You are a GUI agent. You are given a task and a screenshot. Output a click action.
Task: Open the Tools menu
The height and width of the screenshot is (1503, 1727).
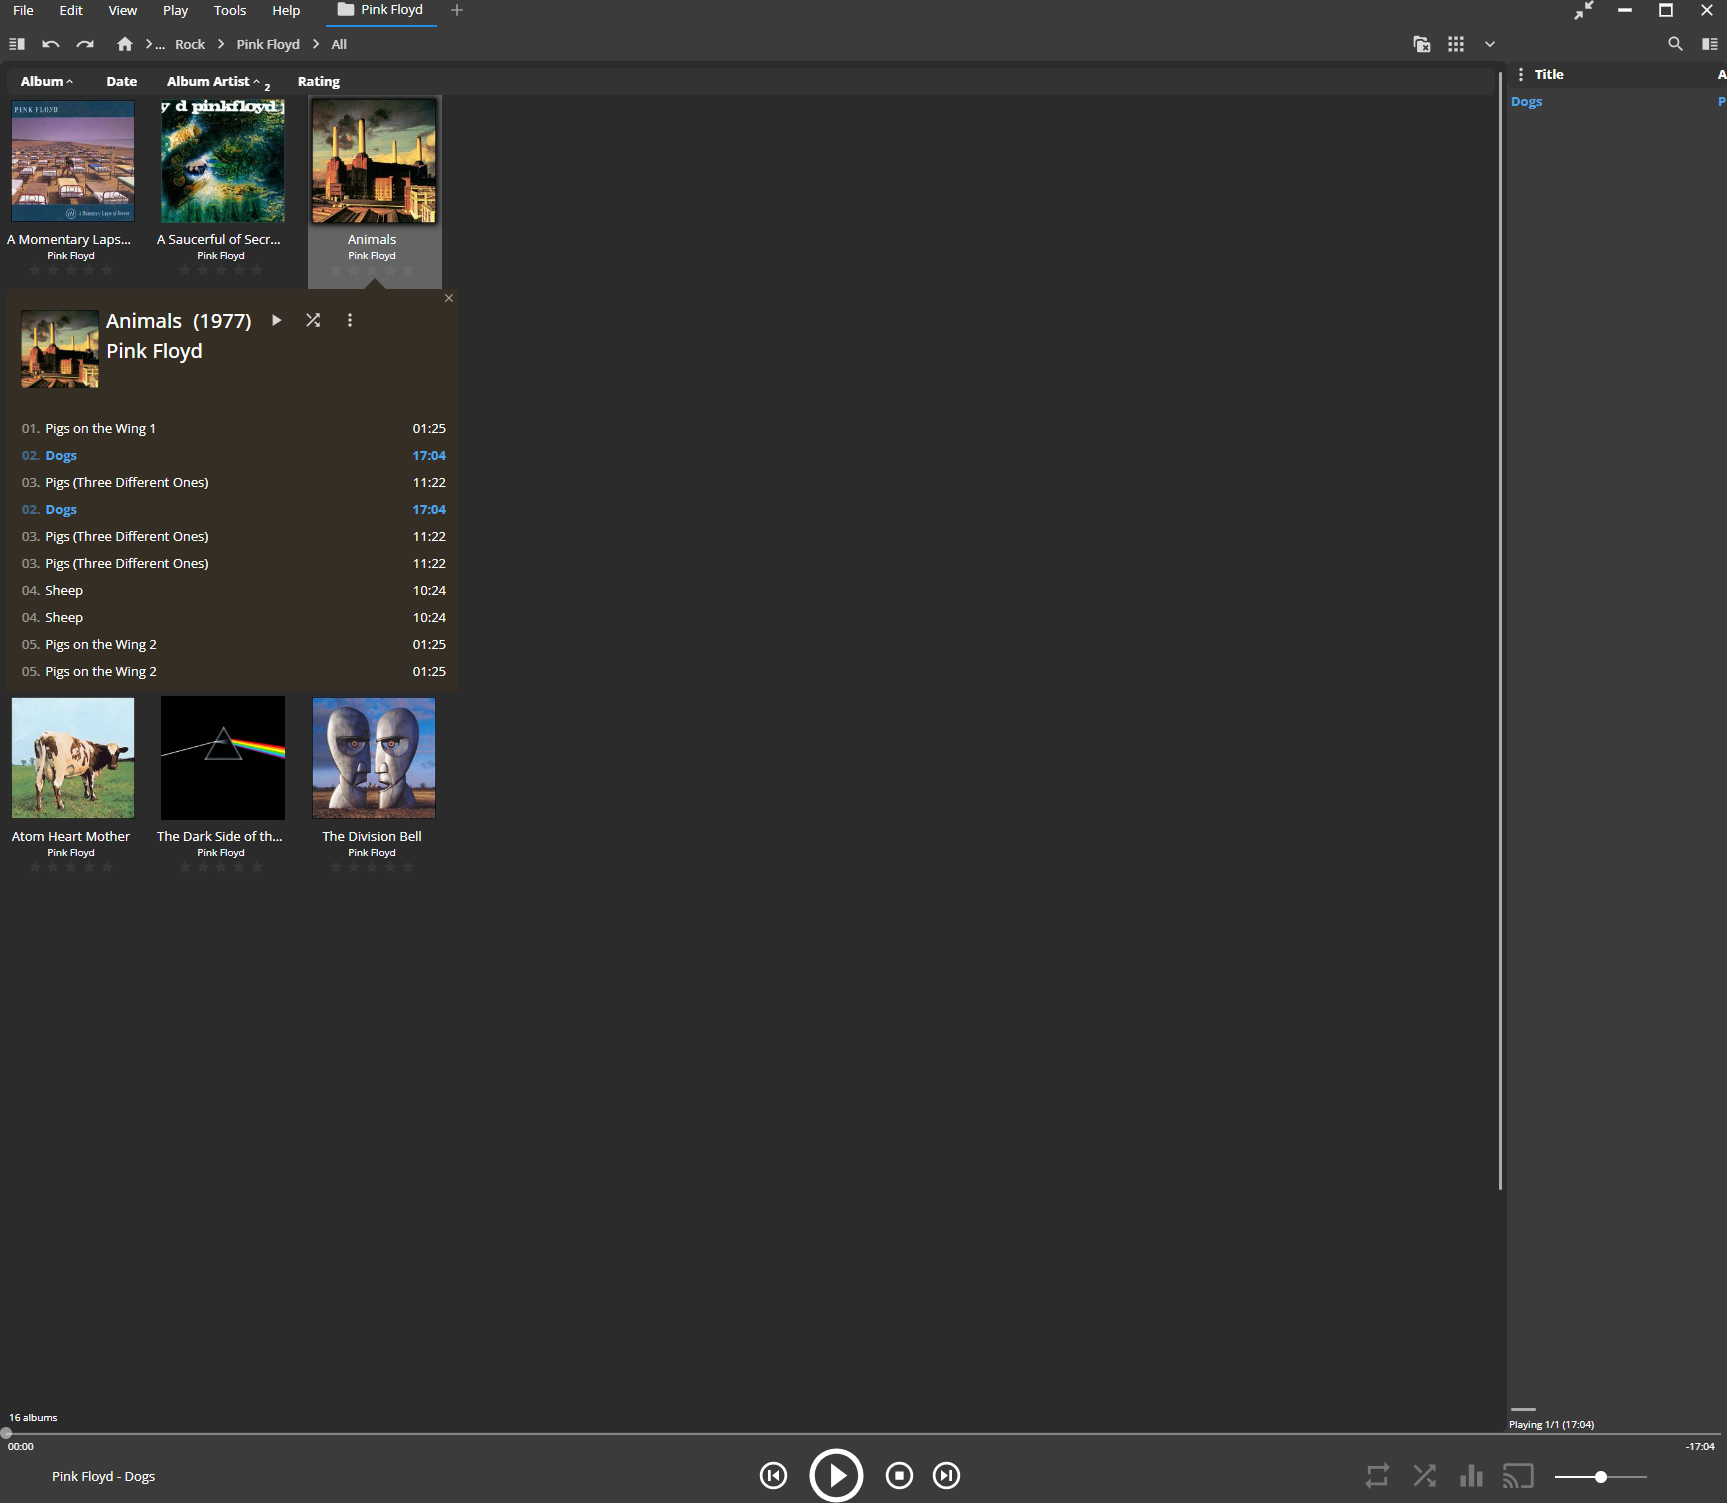229,11
